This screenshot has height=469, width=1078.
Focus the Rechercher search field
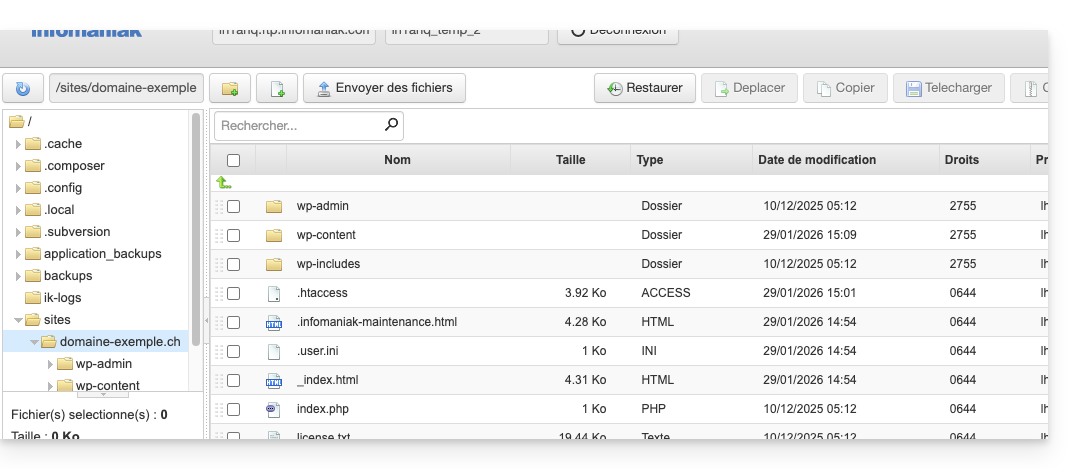[x=299, y=126]
